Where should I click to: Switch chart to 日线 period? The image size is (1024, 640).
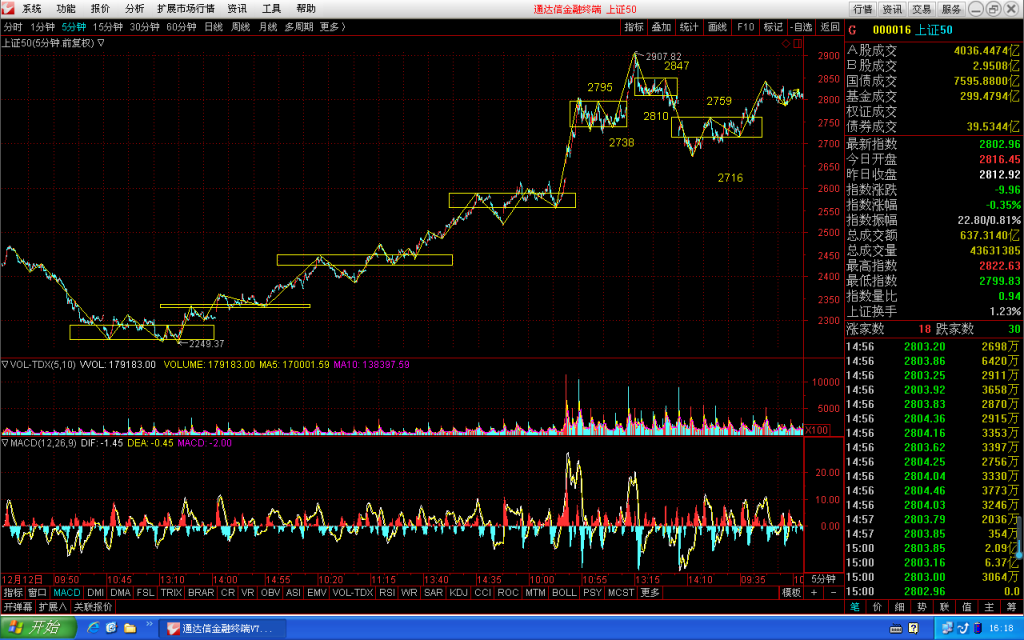[214, 27]
